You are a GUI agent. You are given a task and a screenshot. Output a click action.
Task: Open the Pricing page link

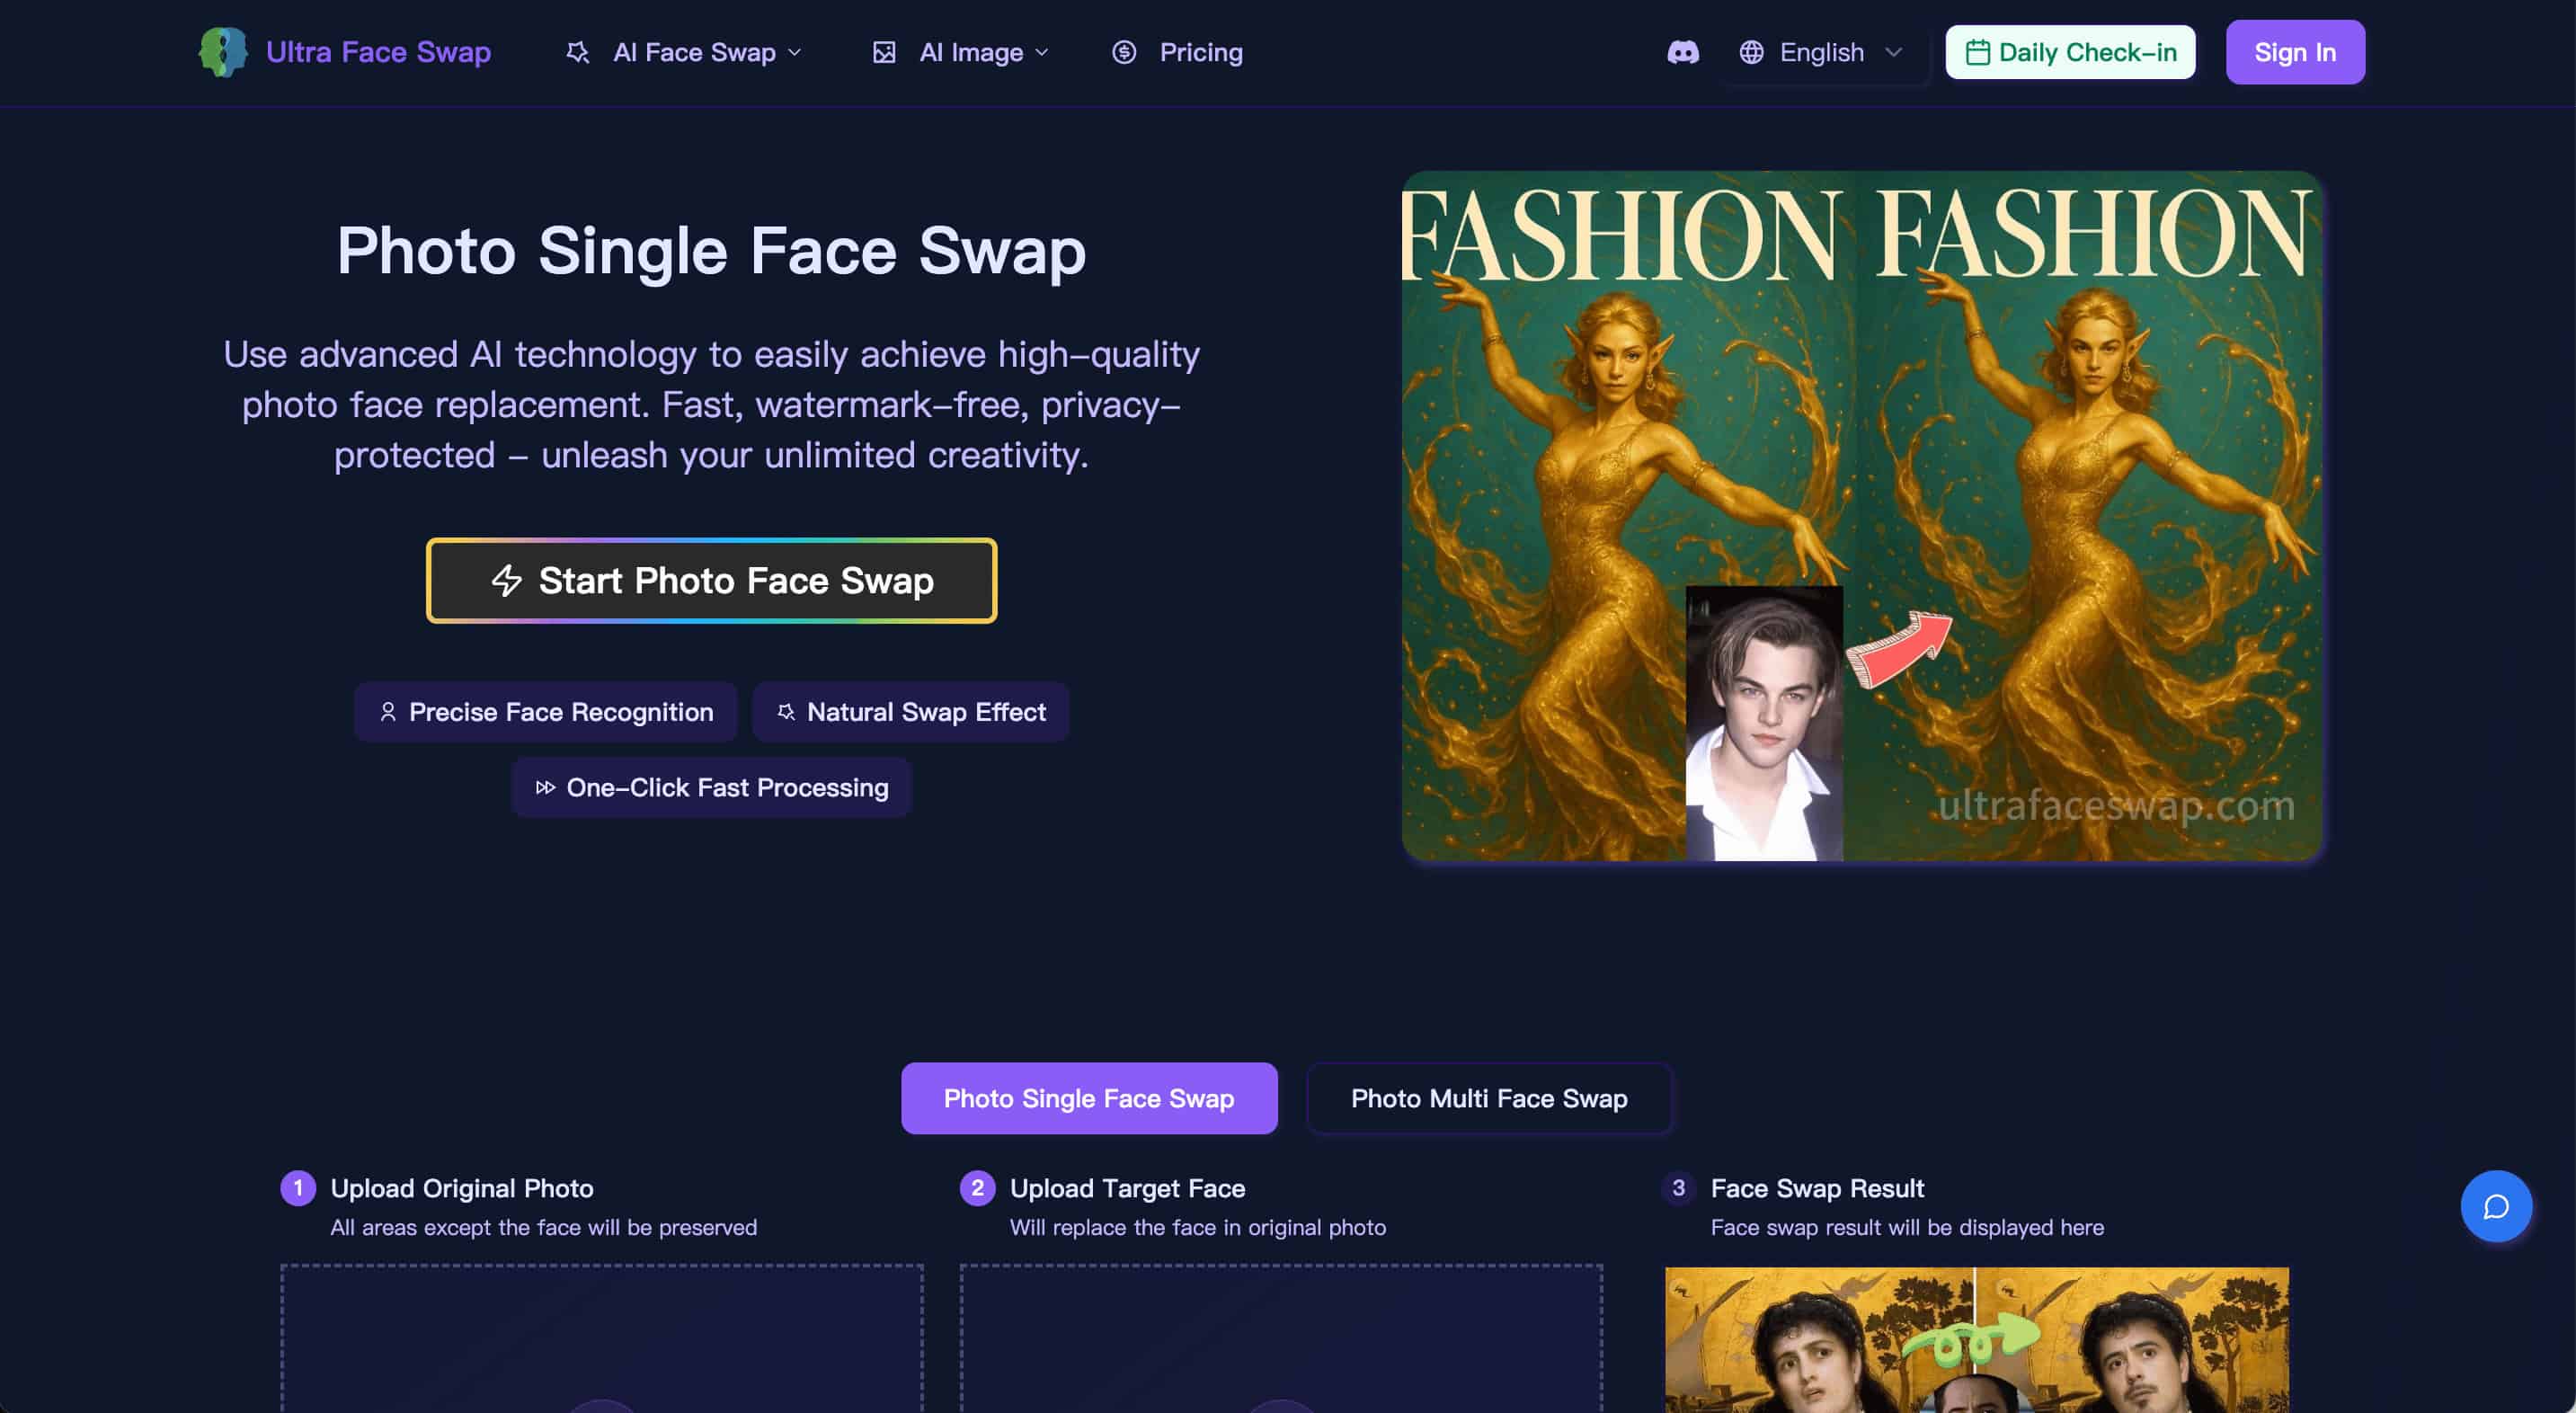tap(1200, 52)
